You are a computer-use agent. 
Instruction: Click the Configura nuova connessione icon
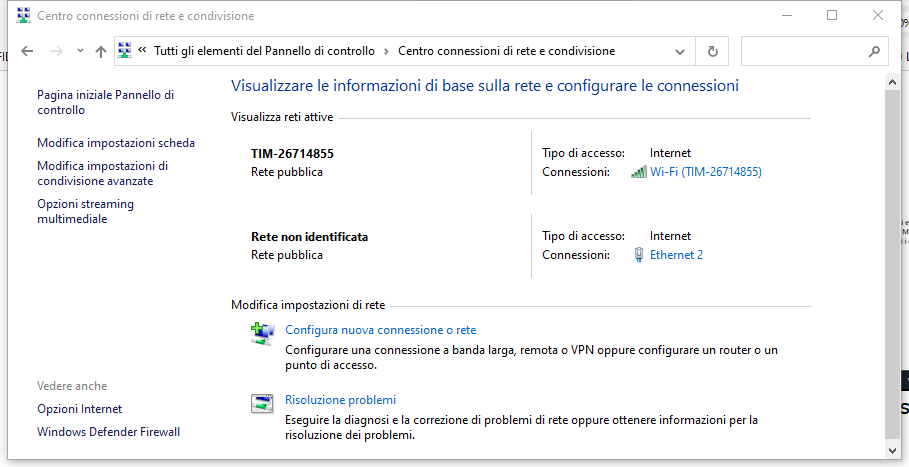263,334
